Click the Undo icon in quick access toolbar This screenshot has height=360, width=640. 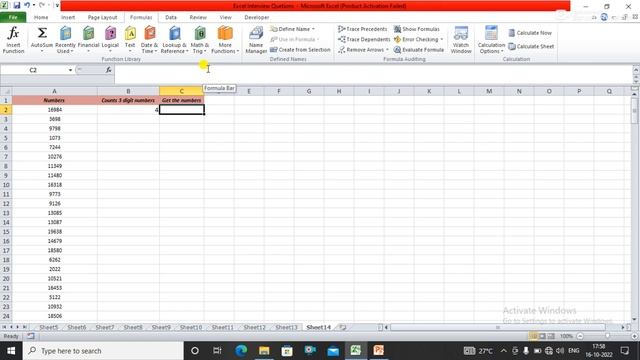click(27, 5)
